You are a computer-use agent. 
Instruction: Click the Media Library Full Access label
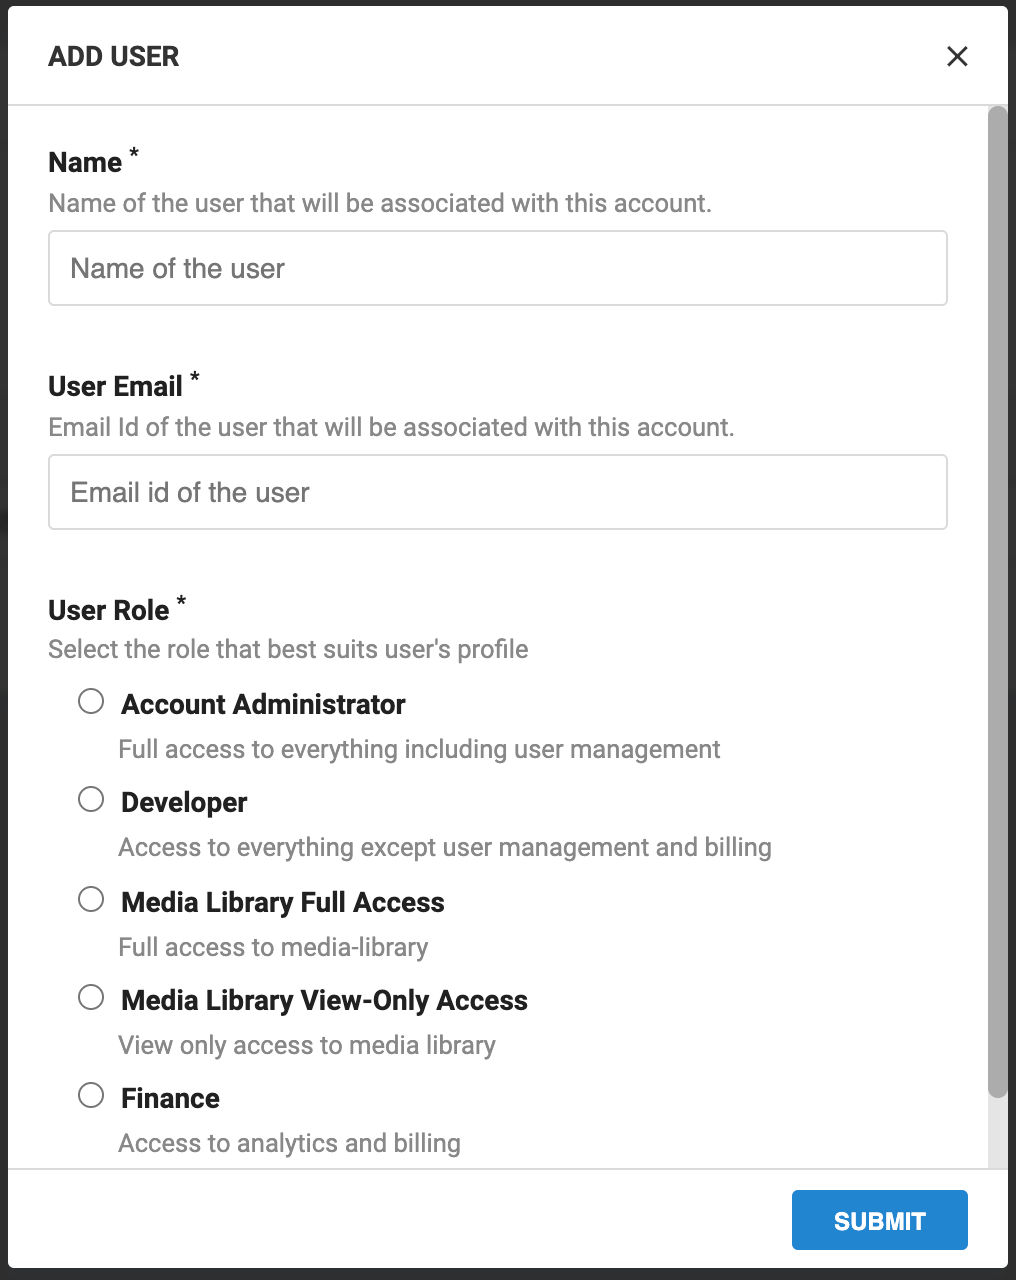click(281, 902)
